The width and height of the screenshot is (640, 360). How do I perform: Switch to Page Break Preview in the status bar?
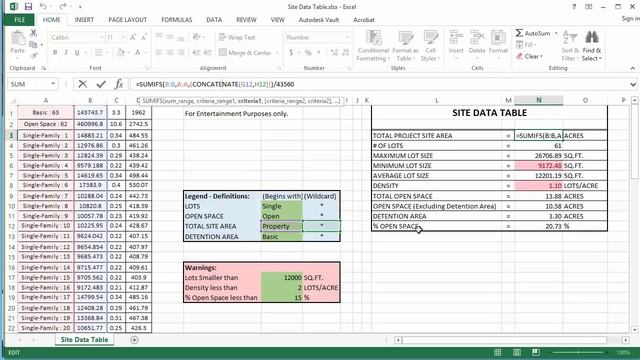click(536, 353)
